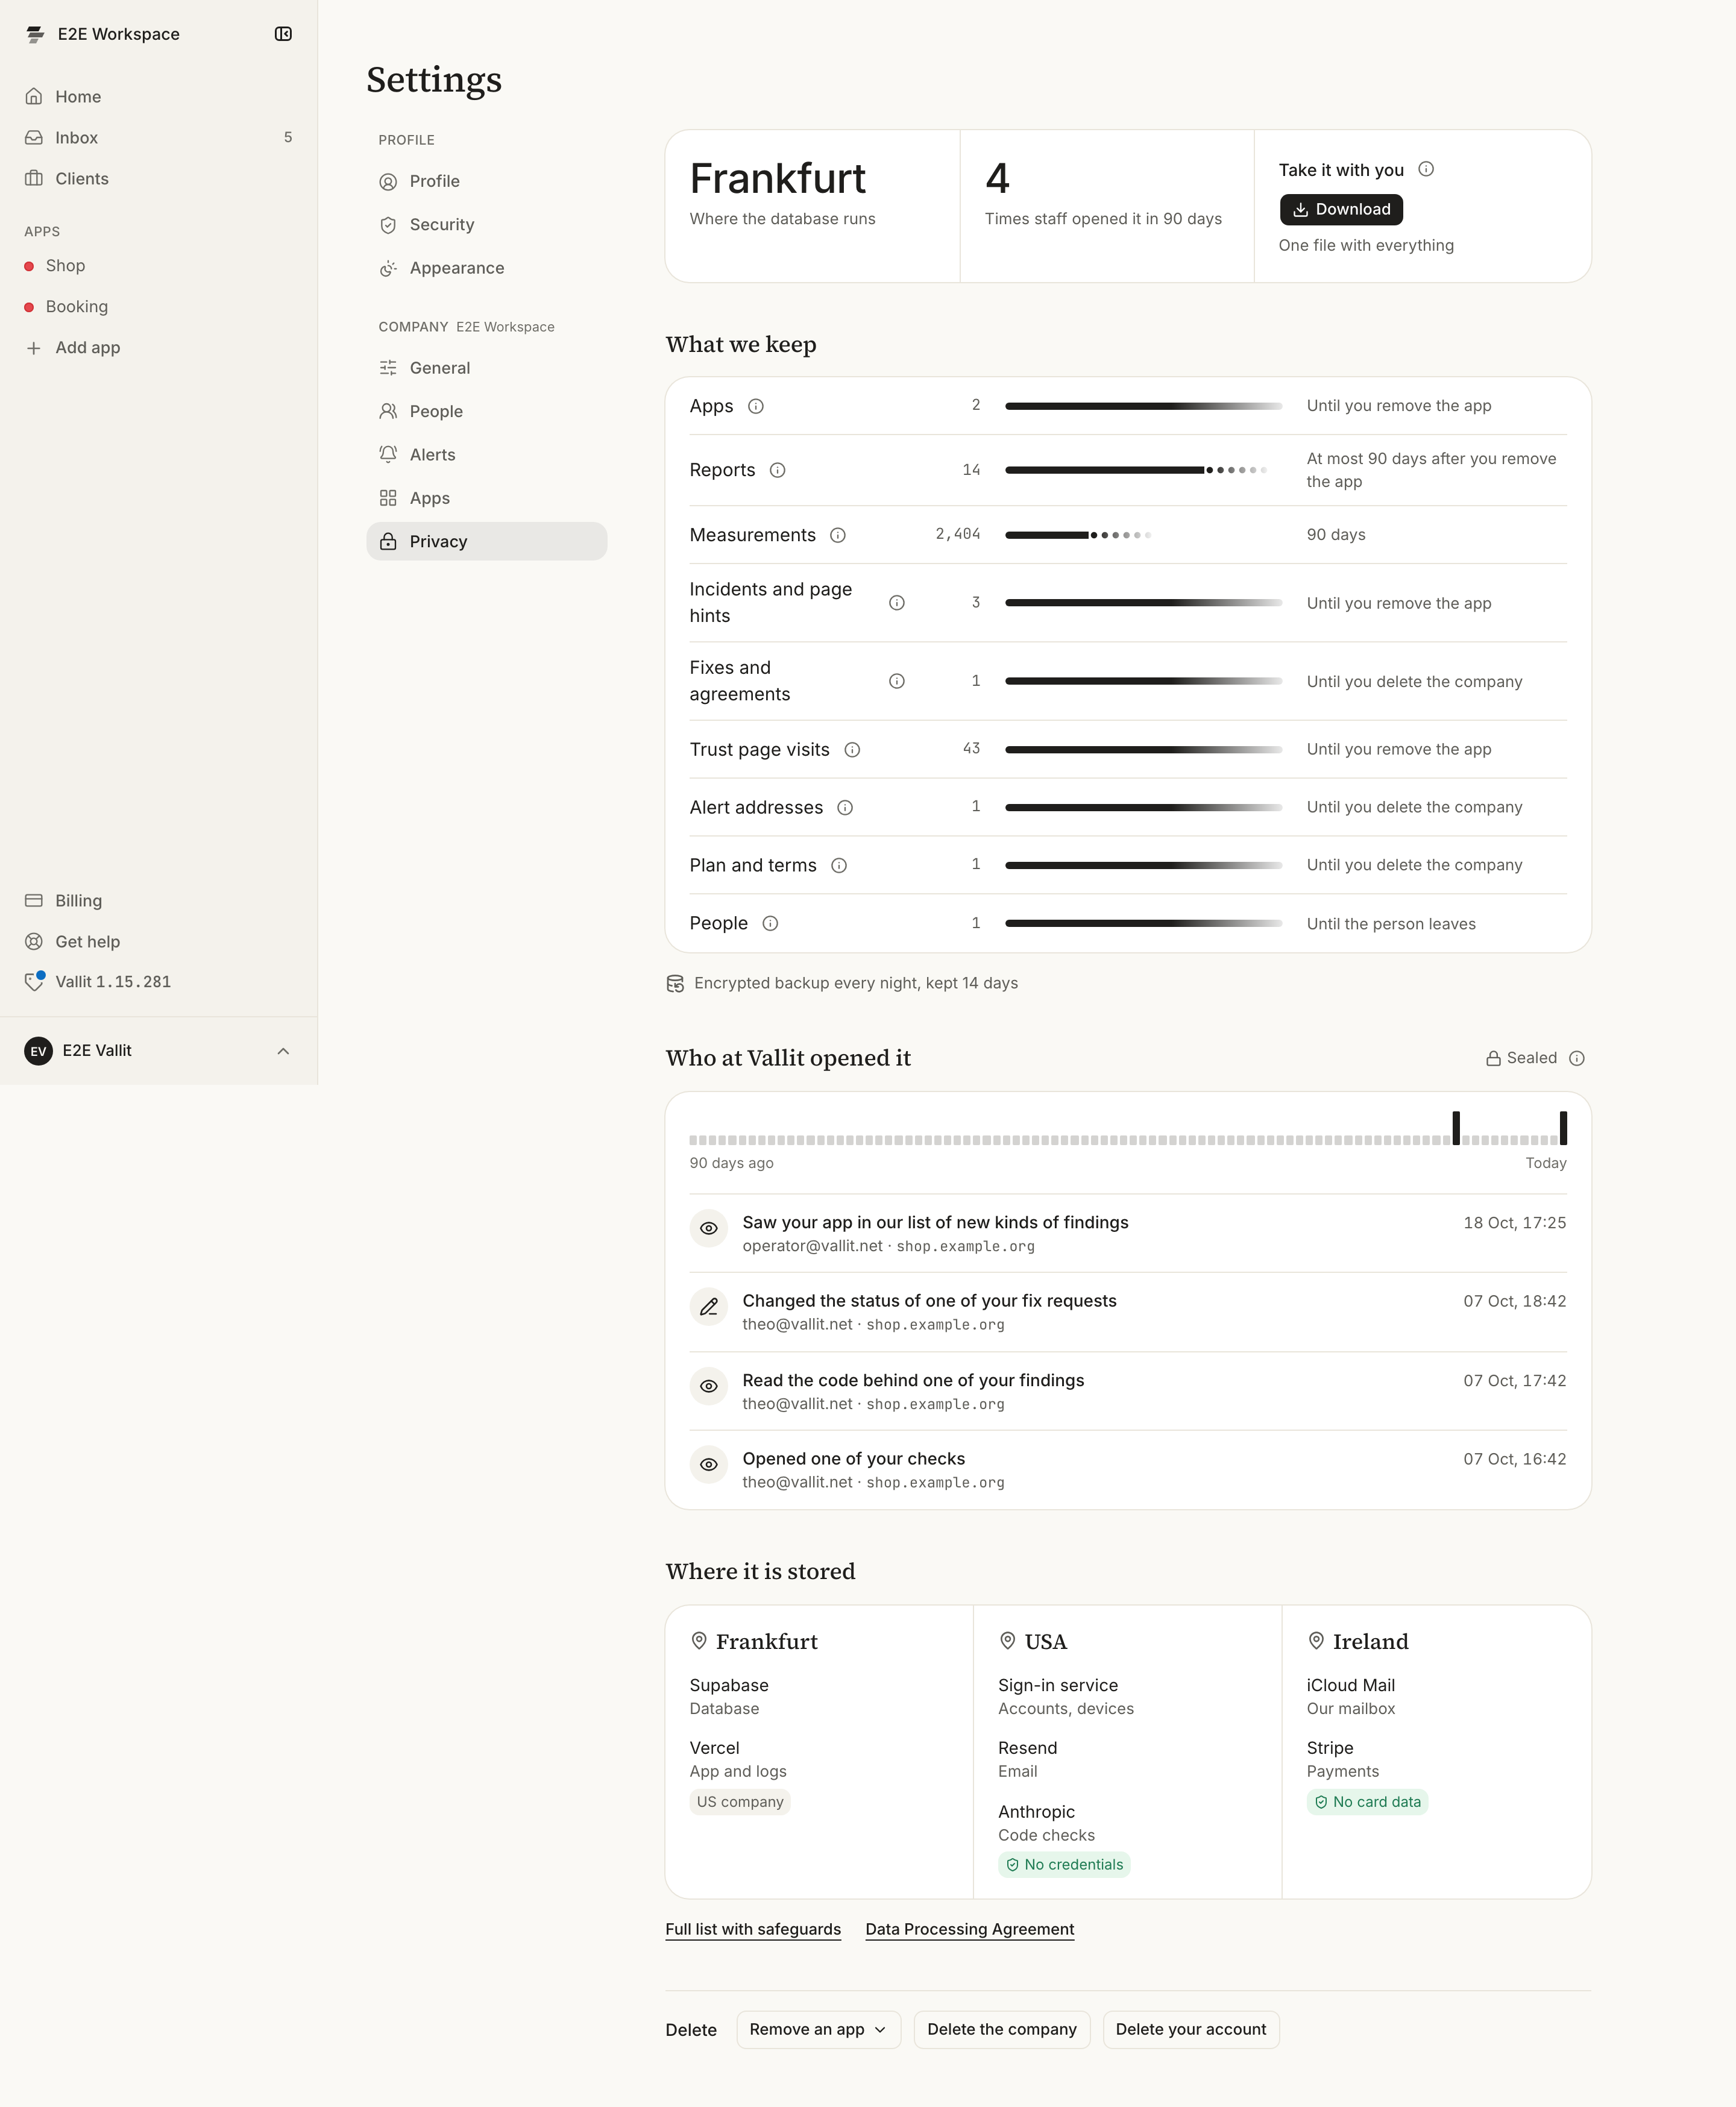This screenshot has height=2107, width=1736.
Task: Download the data export file
Action: tap(1341, 209)
